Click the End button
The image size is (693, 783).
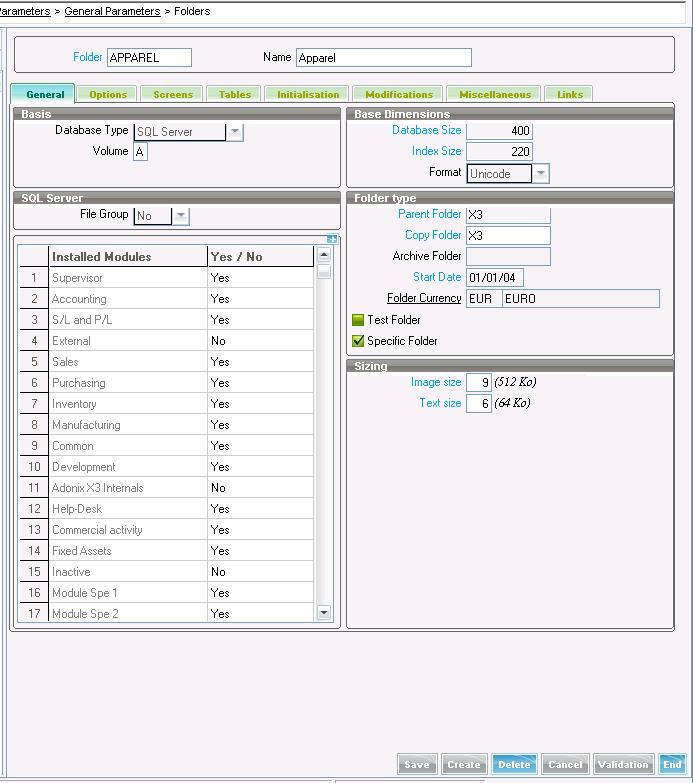[672, 765]
